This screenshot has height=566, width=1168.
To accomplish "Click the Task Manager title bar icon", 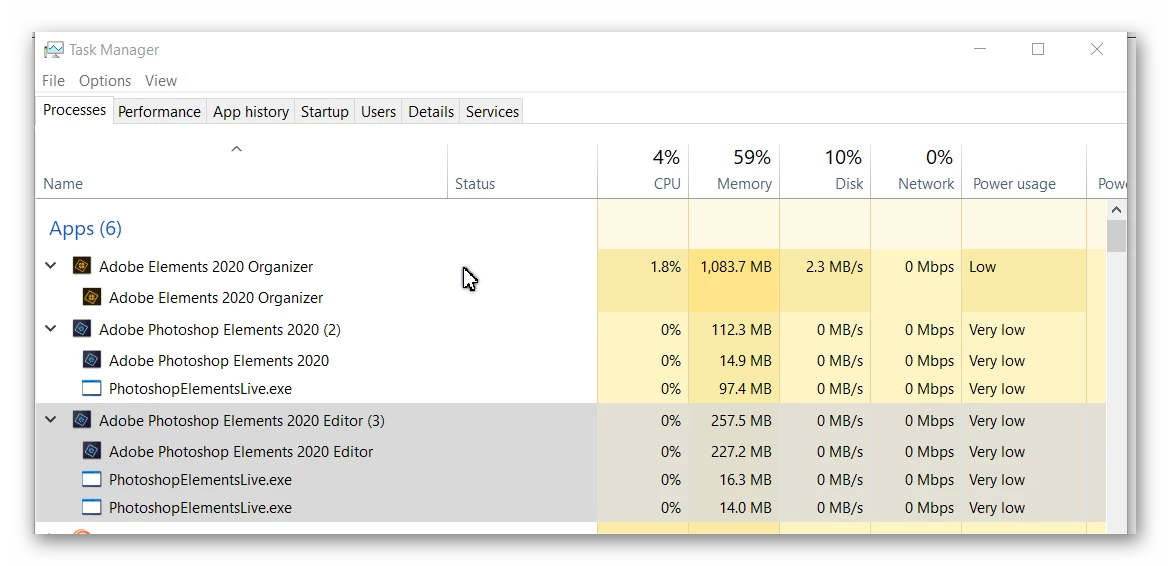I will [x=54, y=50].
